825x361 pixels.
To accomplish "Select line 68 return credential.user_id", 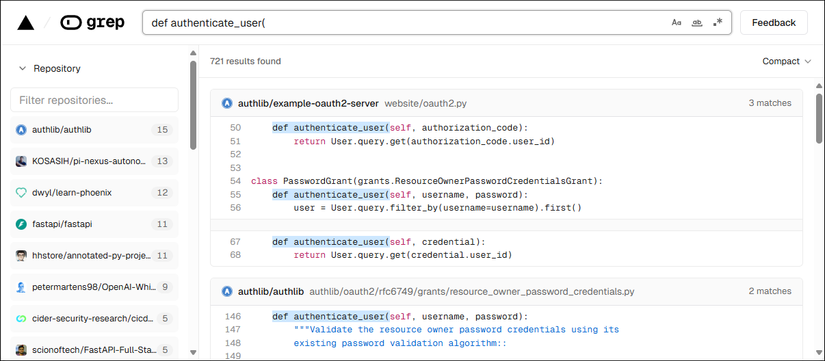I will pyautogui.click(x=403, y=255).
